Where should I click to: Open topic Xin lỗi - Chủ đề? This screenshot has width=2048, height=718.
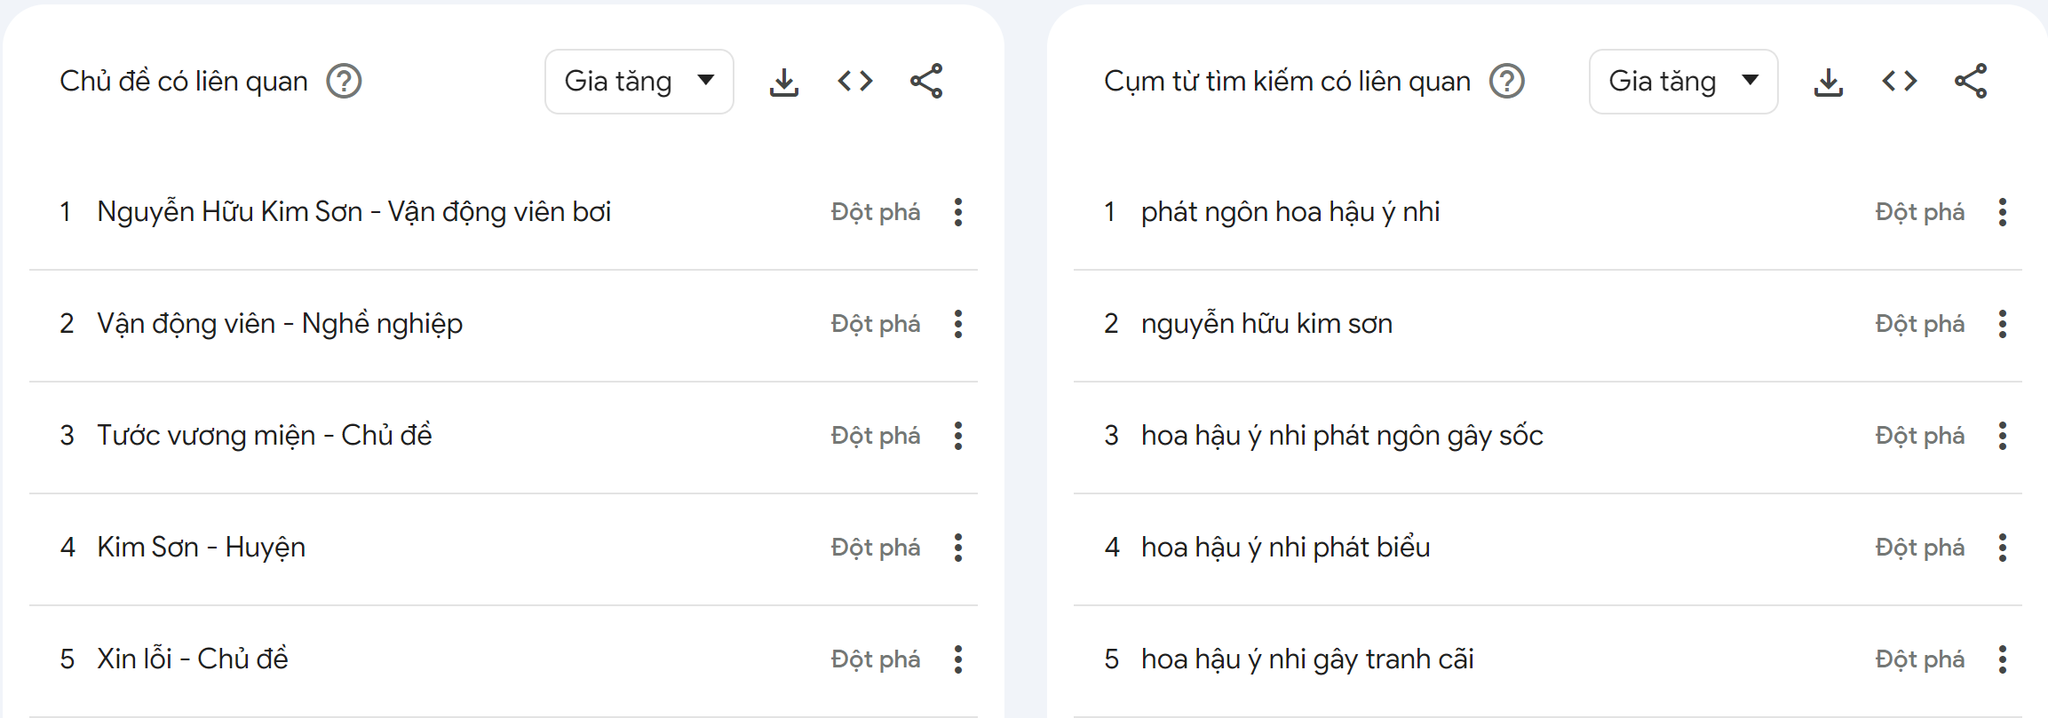click(193, 660)
